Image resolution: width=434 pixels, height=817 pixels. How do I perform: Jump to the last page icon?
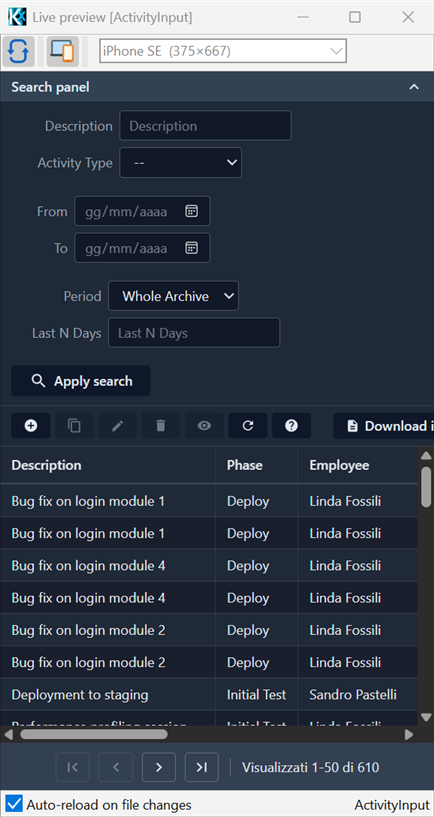tap(202, 767)
